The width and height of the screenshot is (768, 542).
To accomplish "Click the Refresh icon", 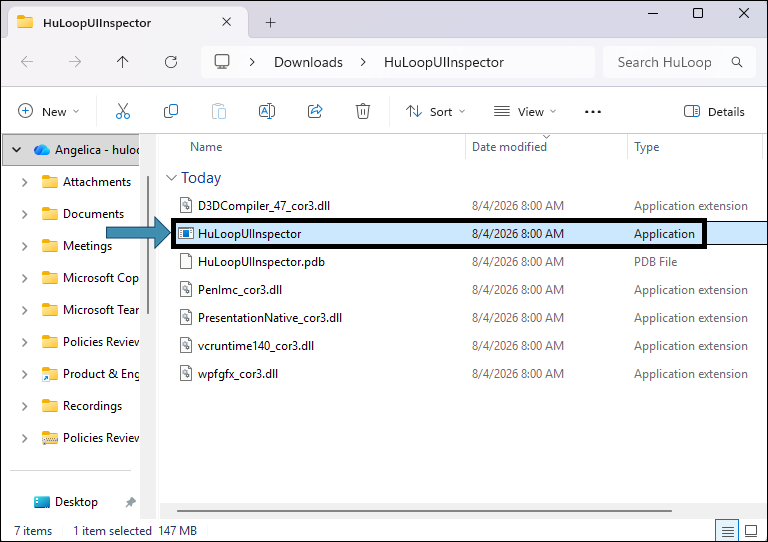I will point(170,62).
